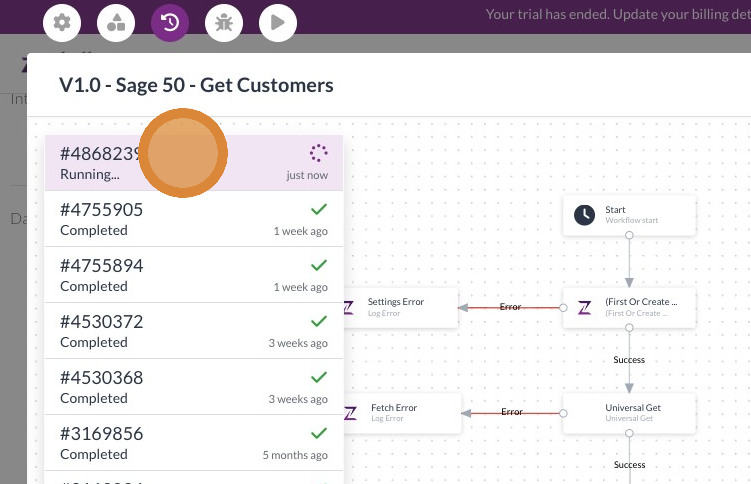
Task: Open the shapes toolbar button
Action: coord(116,23)
